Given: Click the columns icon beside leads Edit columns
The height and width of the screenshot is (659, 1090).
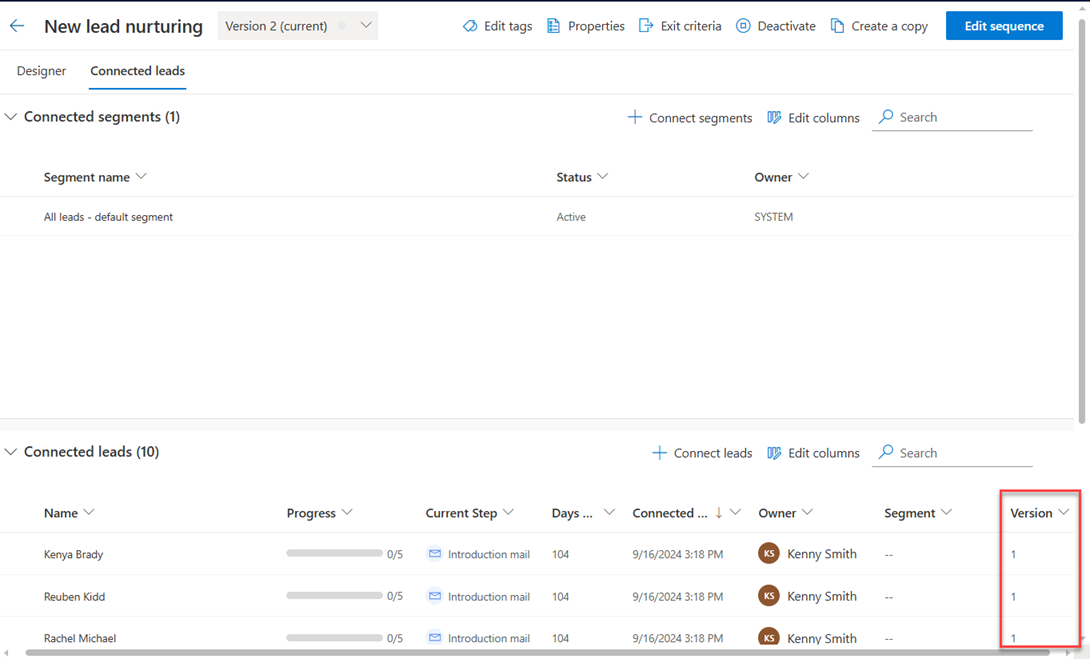Looking at the screenshot, I should click(774, 453).
